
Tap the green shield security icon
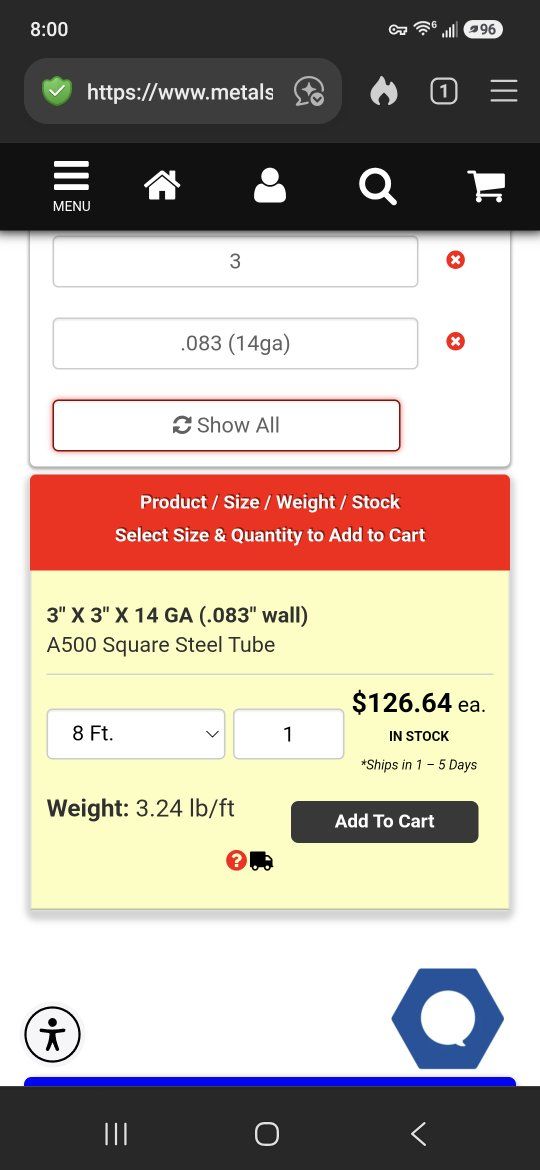57,92
